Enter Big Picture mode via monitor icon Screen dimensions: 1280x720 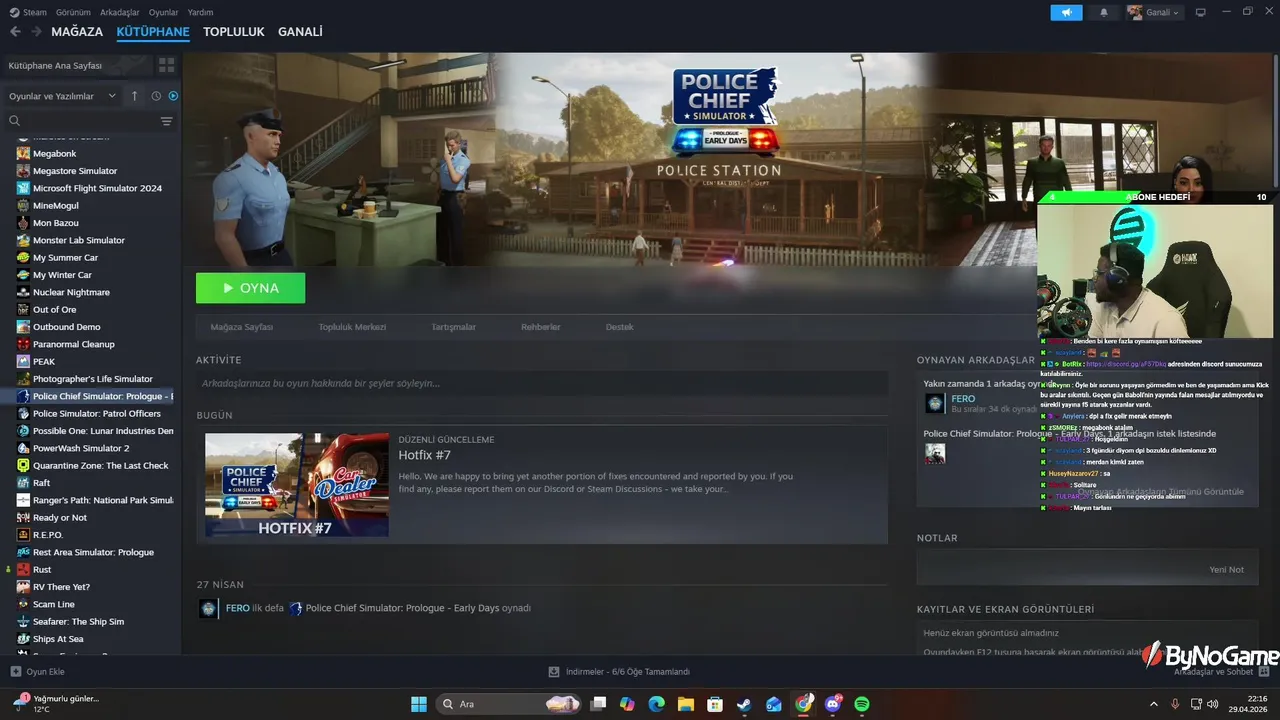pos(1201,12)
